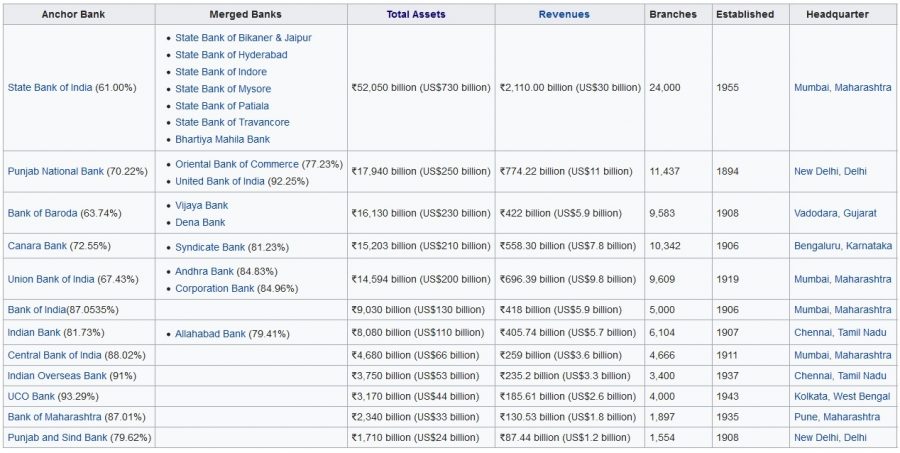900x453 pixels.
Task: Follow the State Bank of Hyderabad link
Action: tap(231, 55)
